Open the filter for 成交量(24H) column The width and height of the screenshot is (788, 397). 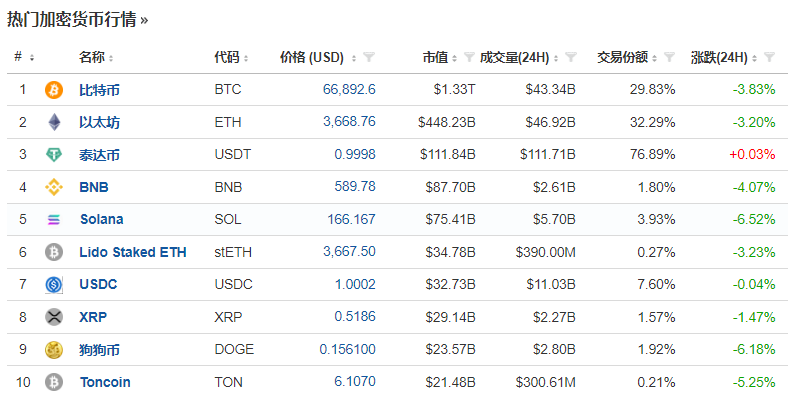(570, 57)
